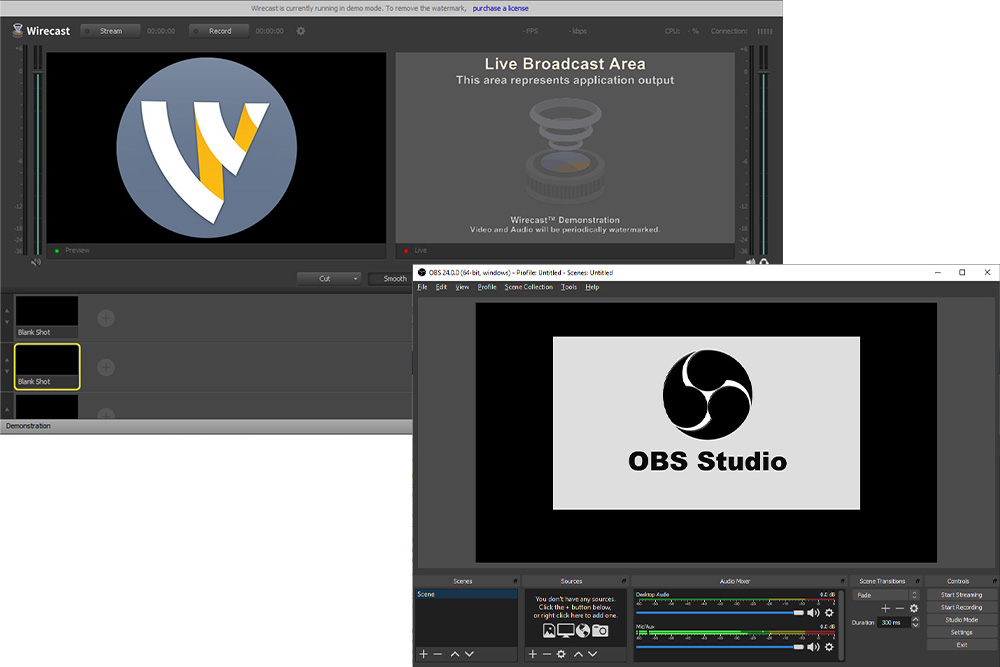This screenshot has width=1000, height=667.
Task: Click the Demonstration status bar text
Action: (x=28, y=426)
